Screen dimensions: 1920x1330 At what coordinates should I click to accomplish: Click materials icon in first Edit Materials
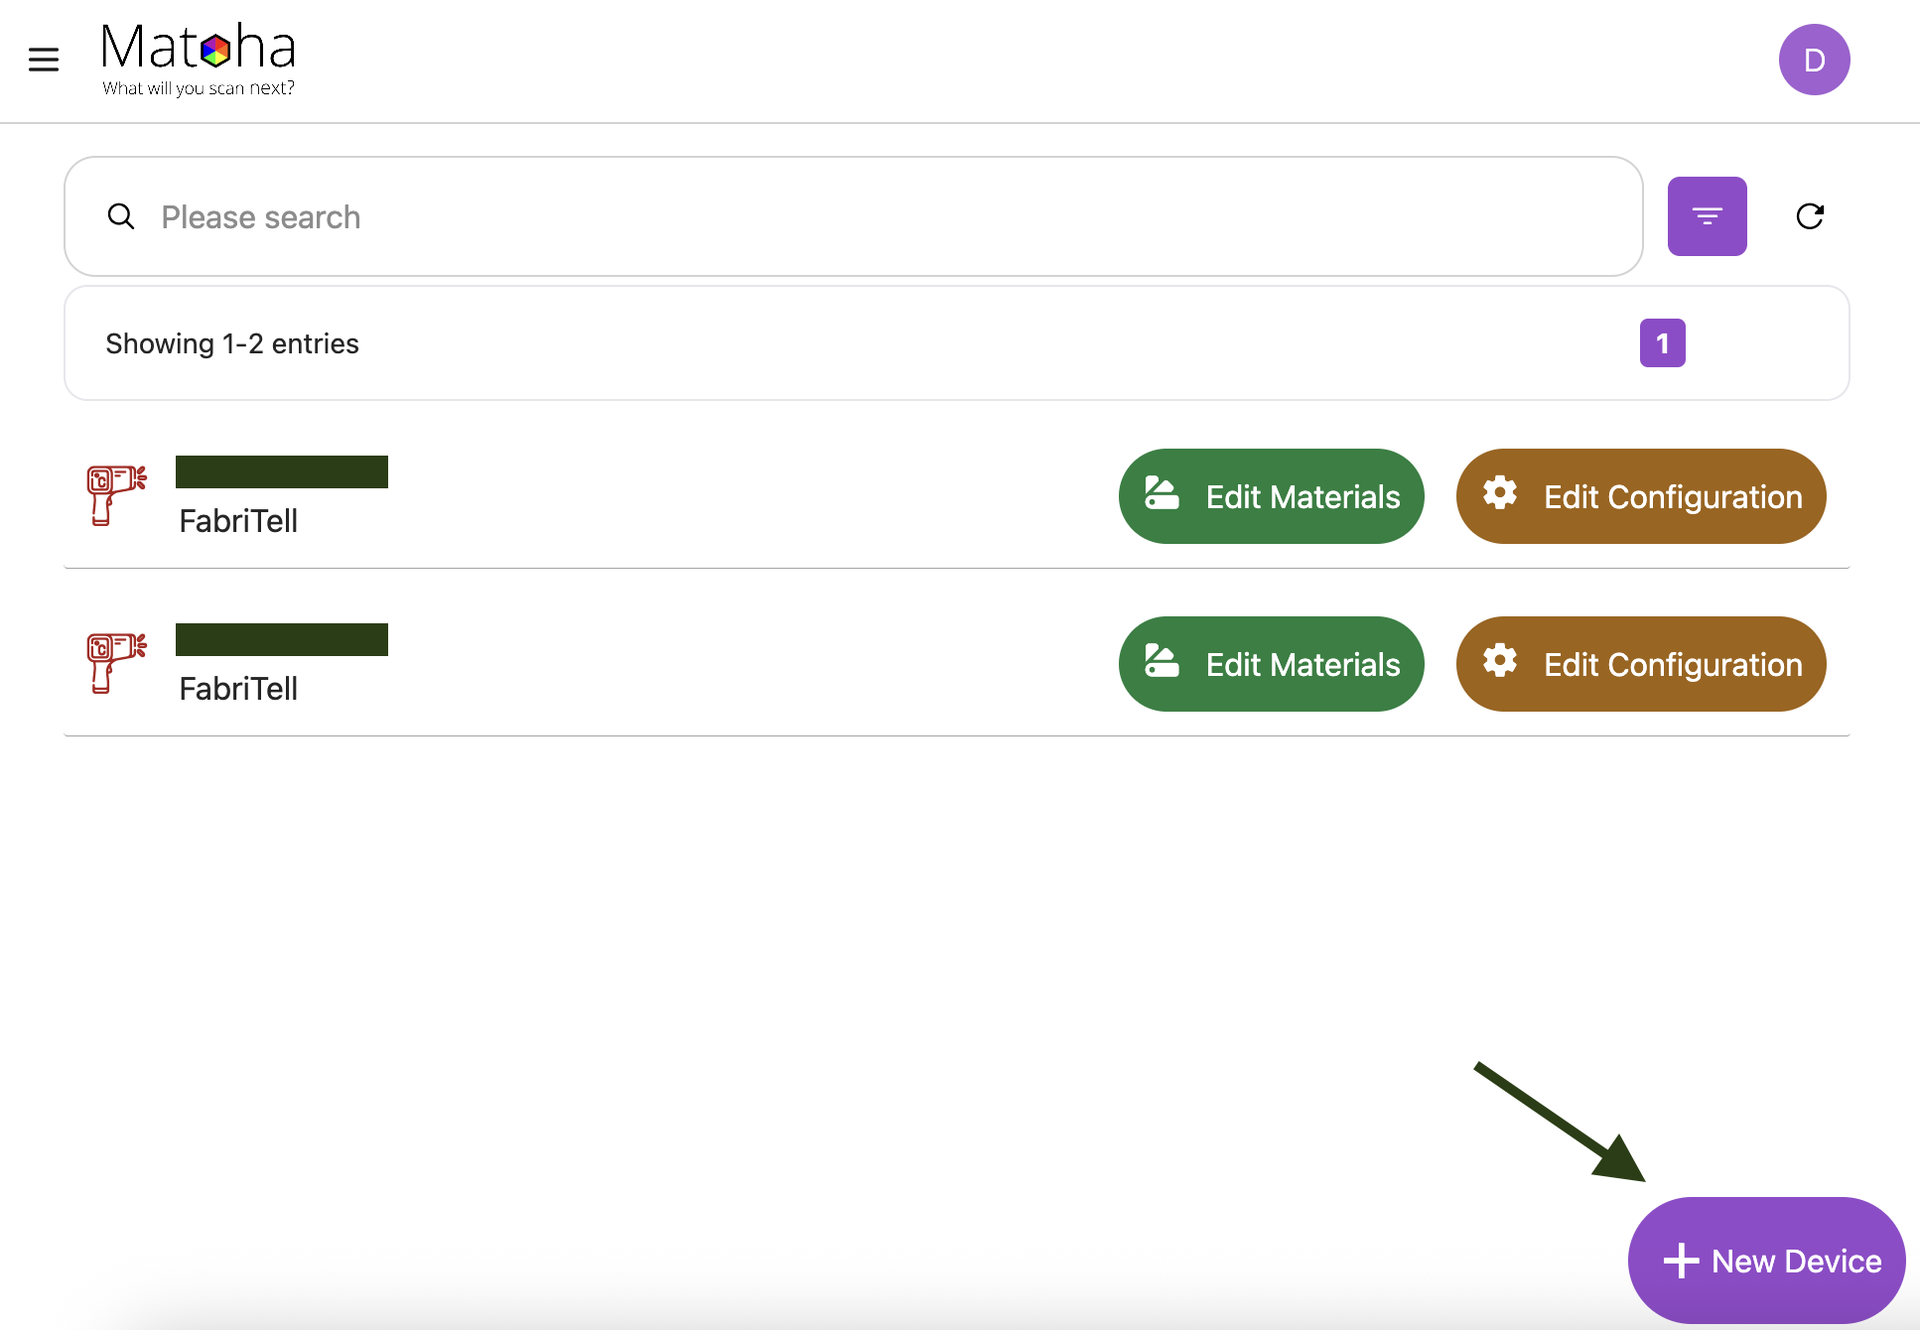click(x=1161, y=494)
